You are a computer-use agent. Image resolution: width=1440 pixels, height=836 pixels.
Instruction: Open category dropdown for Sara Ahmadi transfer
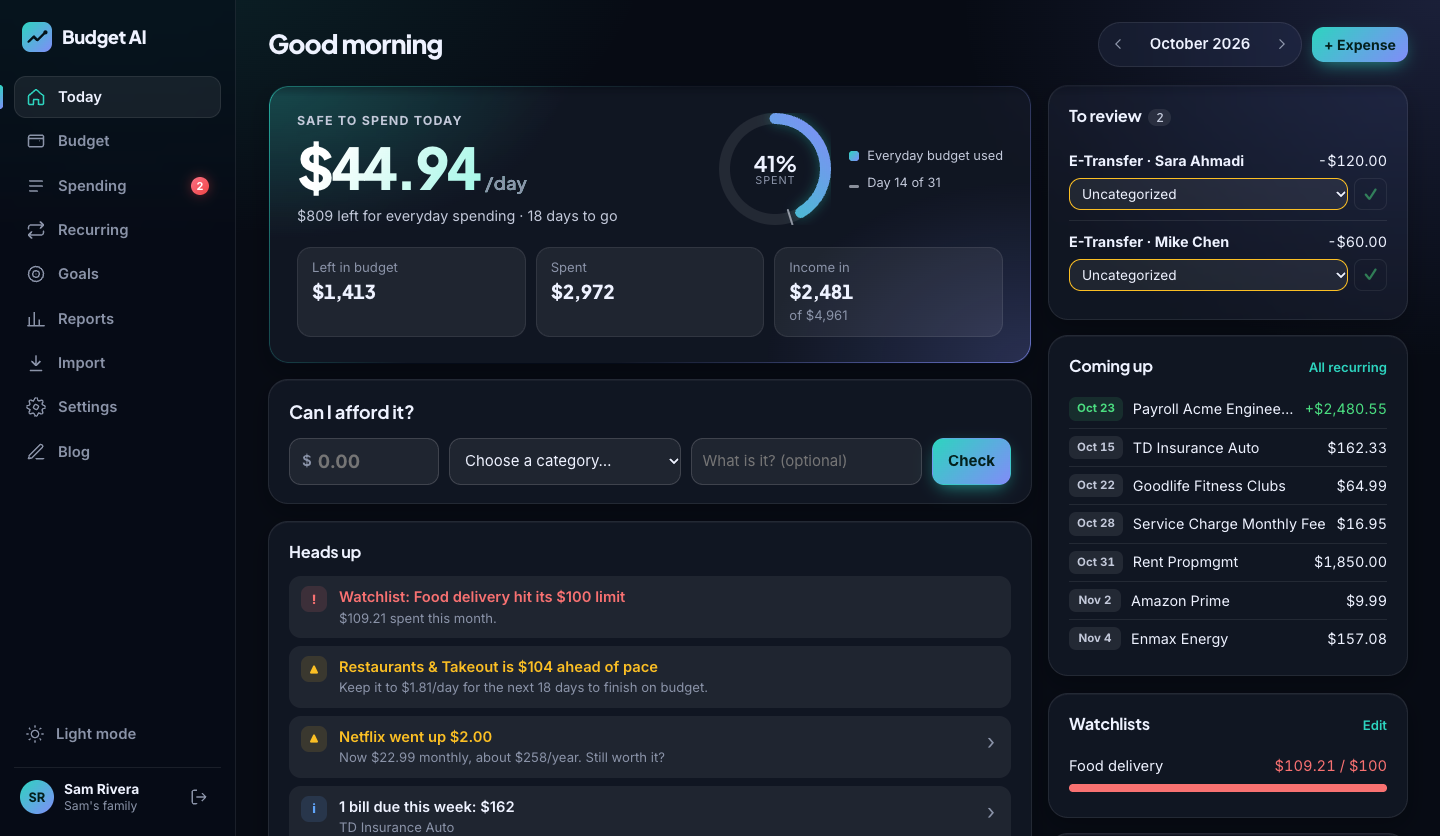(x=1208, y=194)
